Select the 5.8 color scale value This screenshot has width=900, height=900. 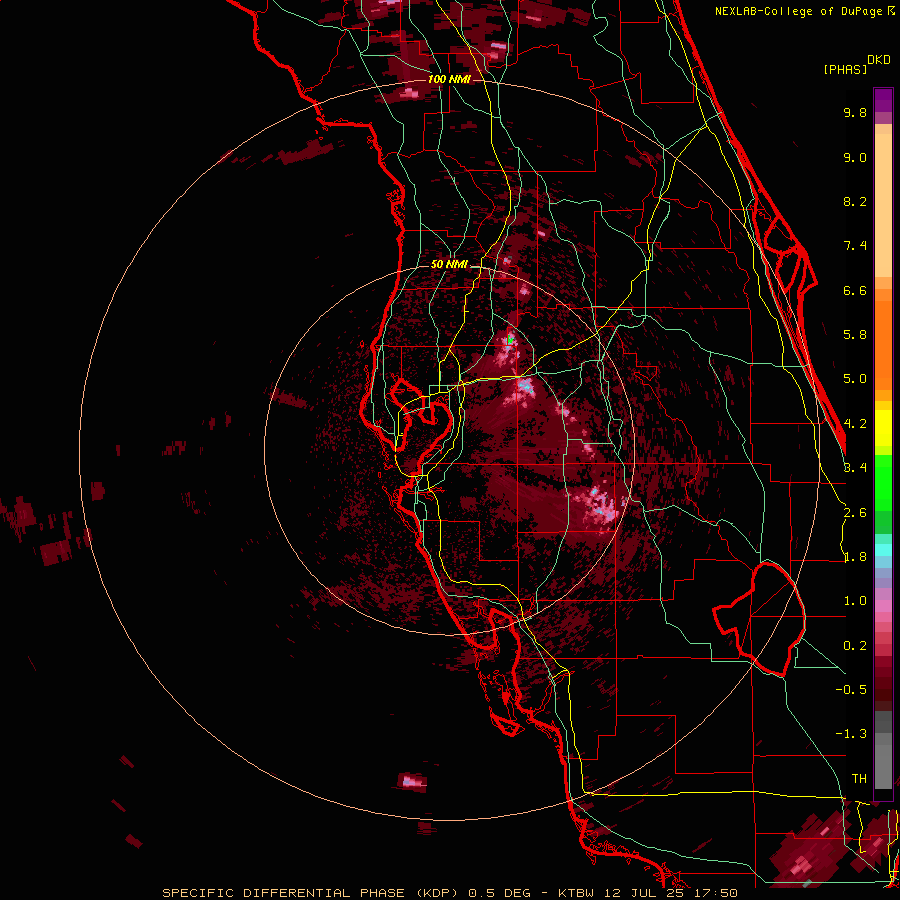(855, 335)
